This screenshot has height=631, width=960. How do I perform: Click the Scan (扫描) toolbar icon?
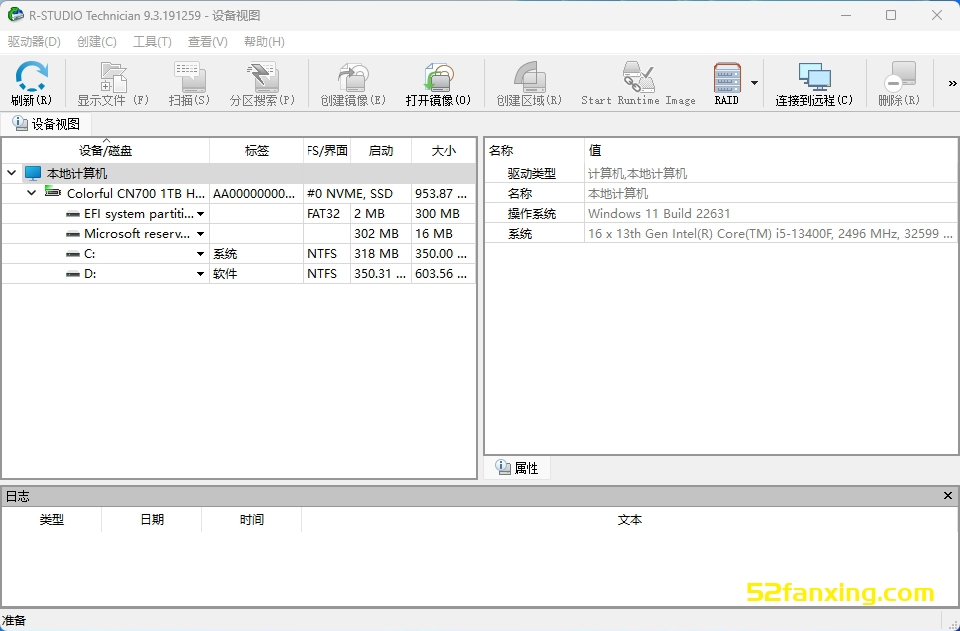pos(189,77)
